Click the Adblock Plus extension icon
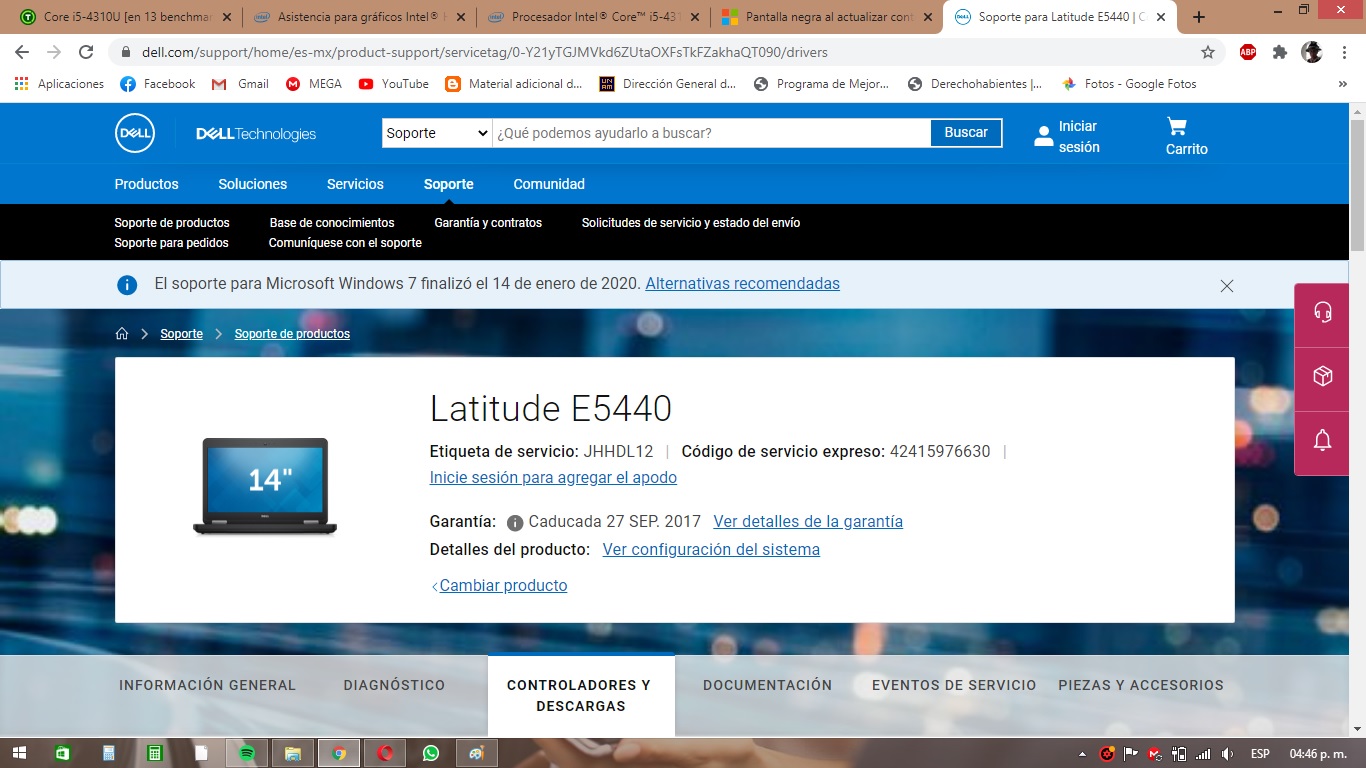The image size is (1366, 768). coord(1248,52)
